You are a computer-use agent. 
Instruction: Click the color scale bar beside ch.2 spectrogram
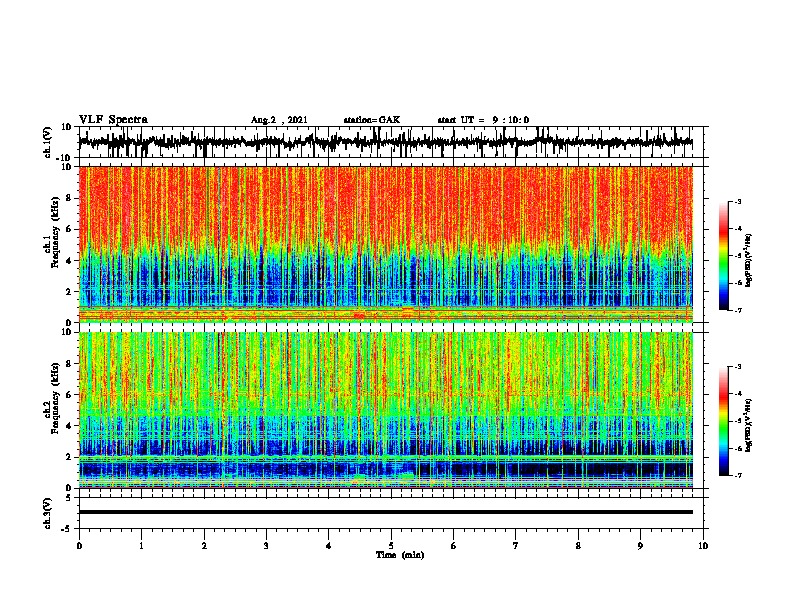coord(724,421)
